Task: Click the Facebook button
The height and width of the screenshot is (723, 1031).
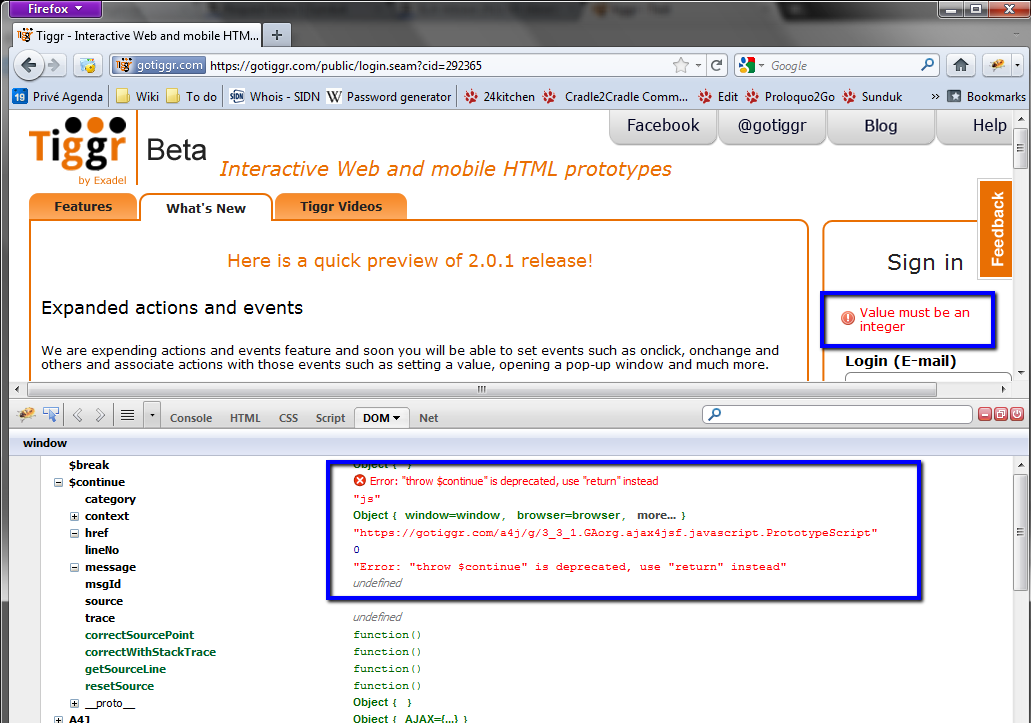Action: (x=663, y=126)
